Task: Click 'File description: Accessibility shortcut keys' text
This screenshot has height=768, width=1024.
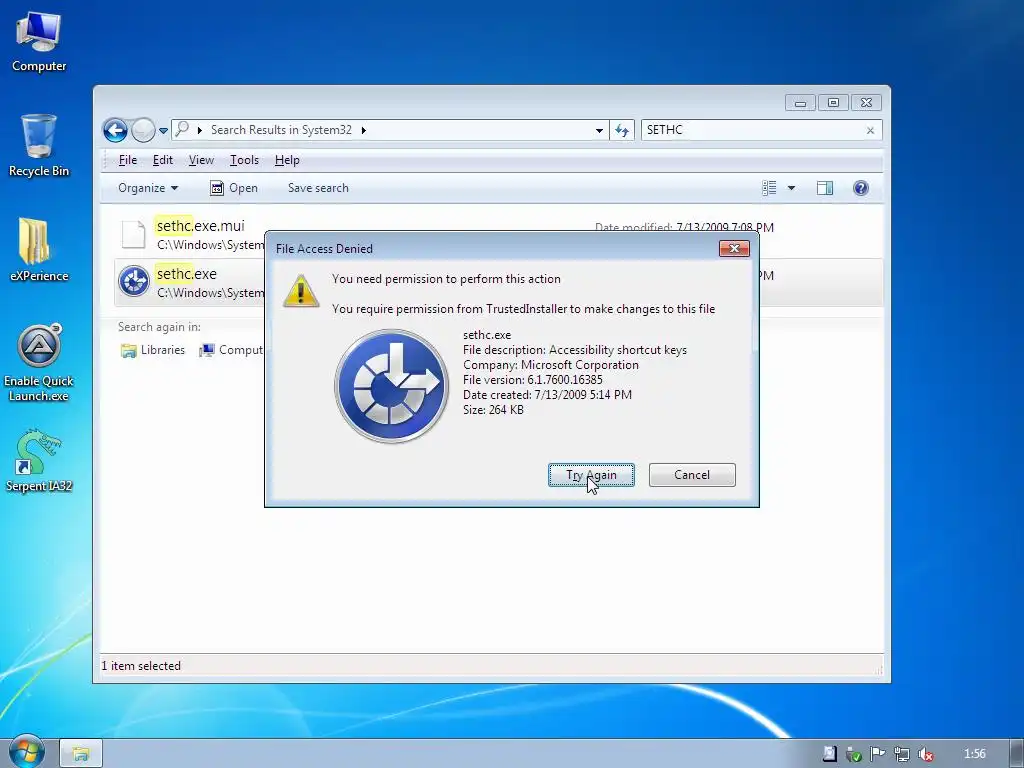Action: click(575, 349)
